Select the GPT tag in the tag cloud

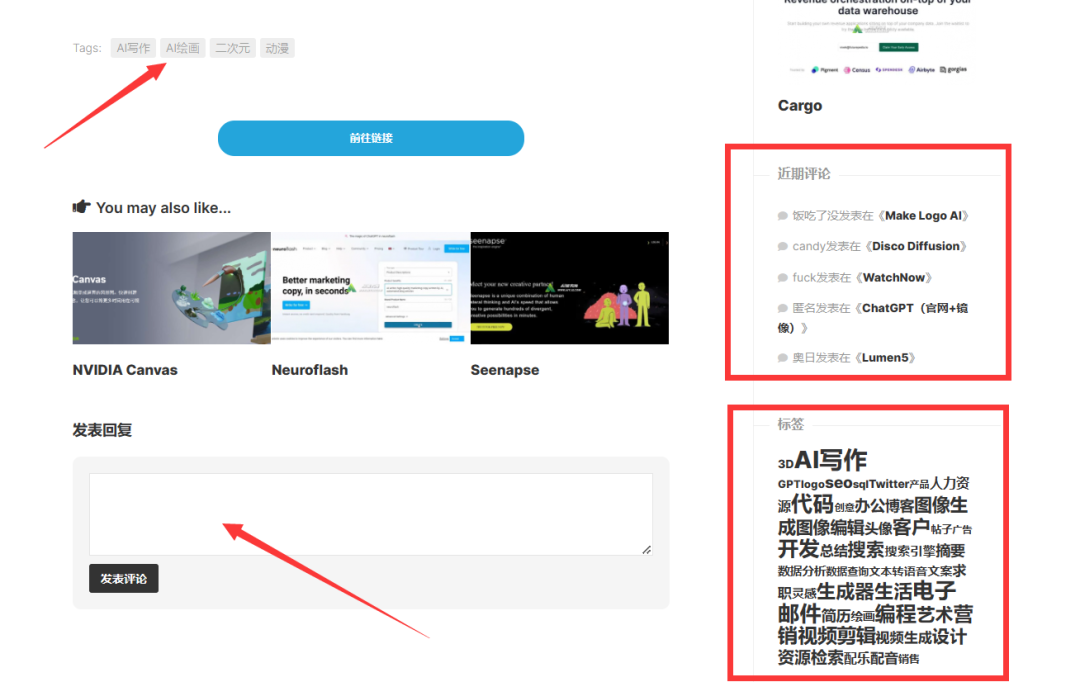(789, 484)
